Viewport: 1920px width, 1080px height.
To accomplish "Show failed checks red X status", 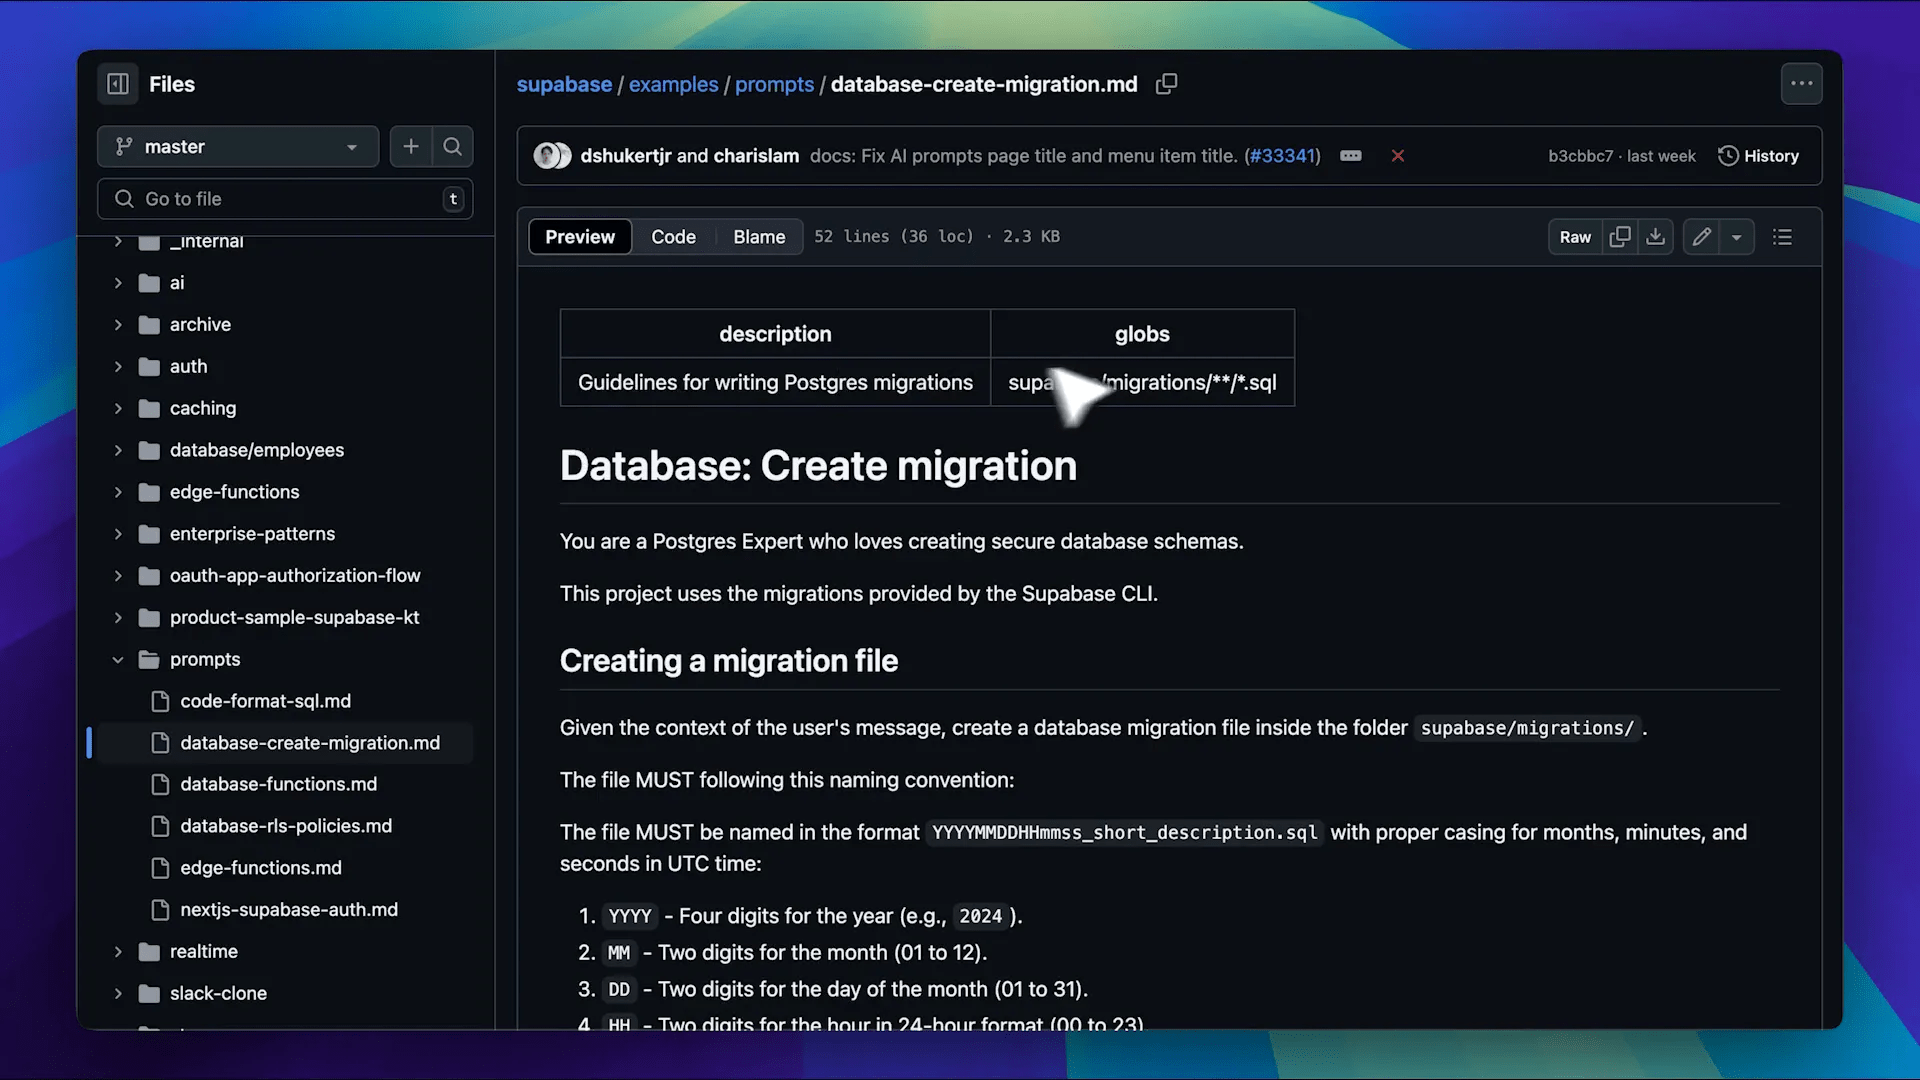I will point(1398,156).
